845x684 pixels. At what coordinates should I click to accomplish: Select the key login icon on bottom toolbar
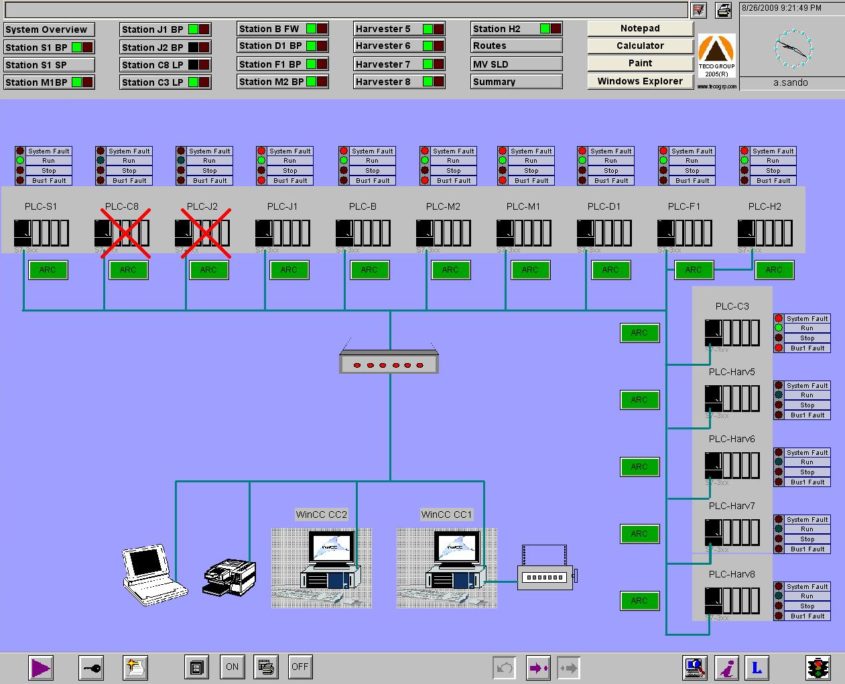tap(92, 667)
